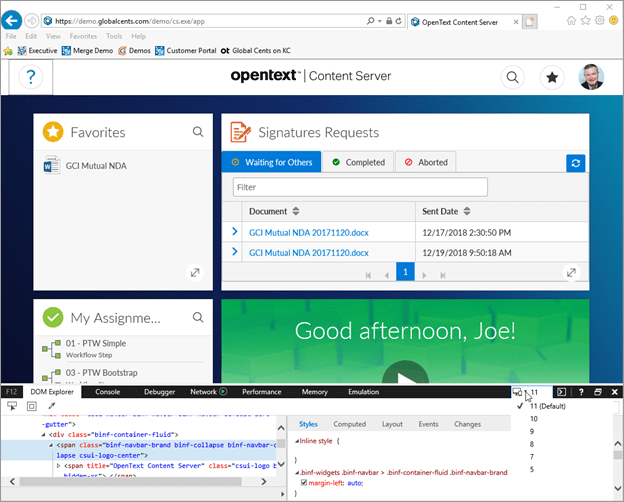624x502 pixels.
Task: Select document mode 9
Action: click(532, 431)
